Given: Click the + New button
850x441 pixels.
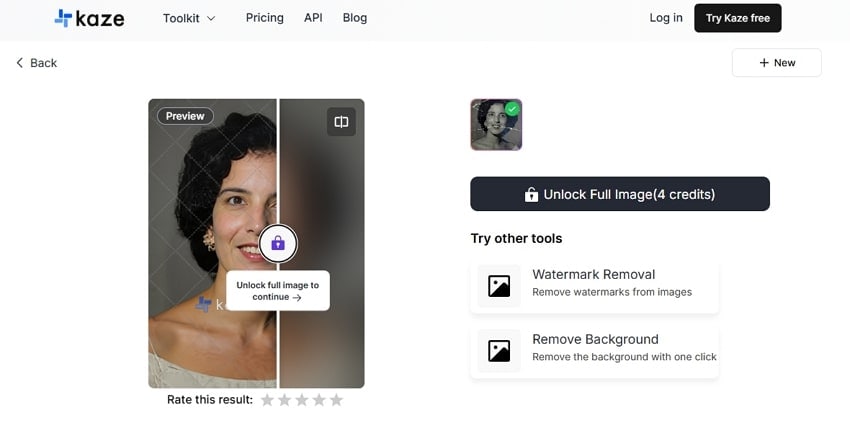Looking at the screenshot, I should tap(777, 63).
